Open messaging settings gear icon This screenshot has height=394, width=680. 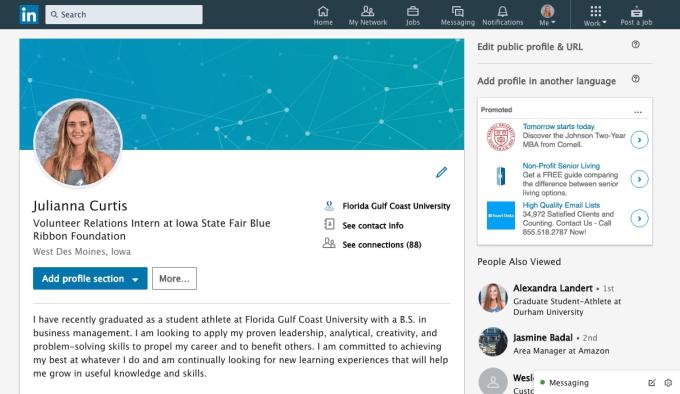[668, 383]
